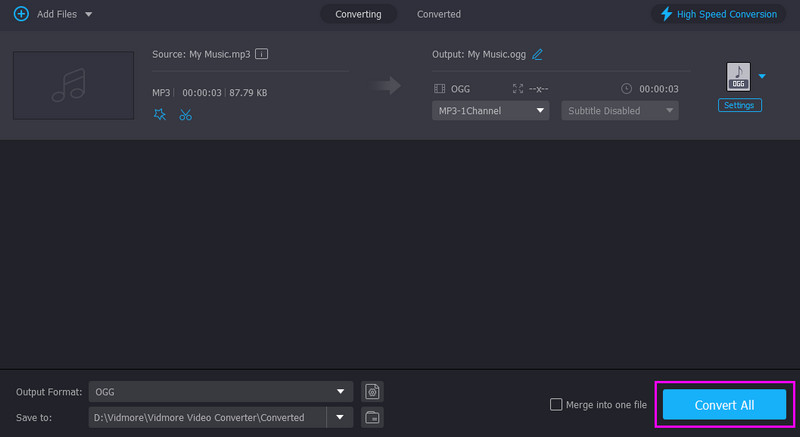
Task: Click the Add Files plus icon
Action: click(21, 14)
